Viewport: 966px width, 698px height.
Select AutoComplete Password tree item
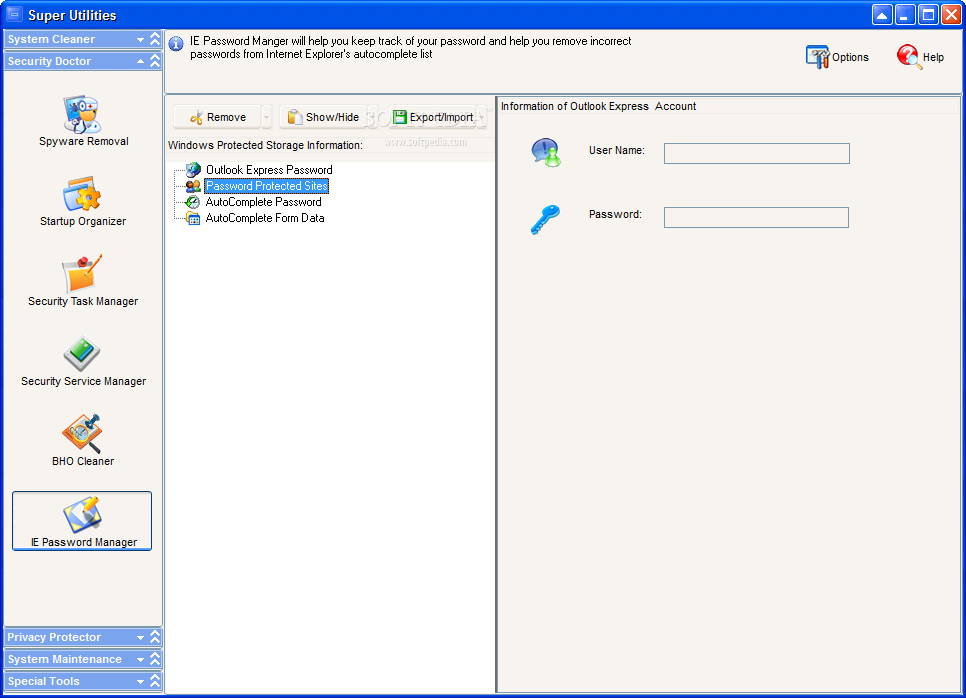tap(264, 201)
